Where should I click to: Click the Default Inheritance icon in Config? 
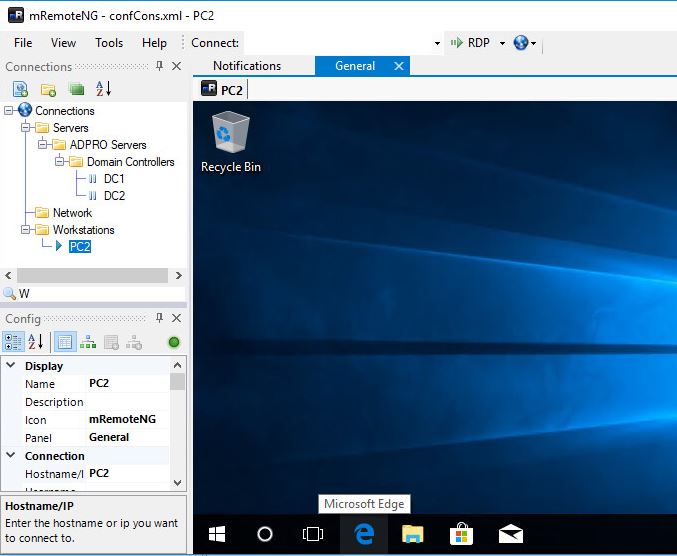(x=134, y=342)
